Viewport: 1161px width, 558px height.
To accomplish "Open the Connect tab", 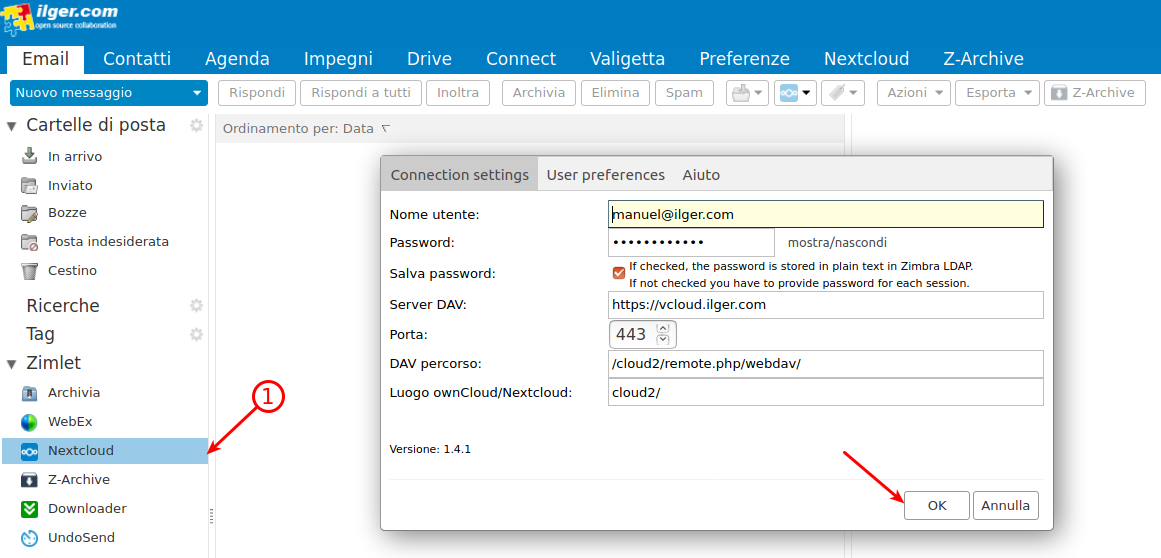I will (x=521, y=59).
